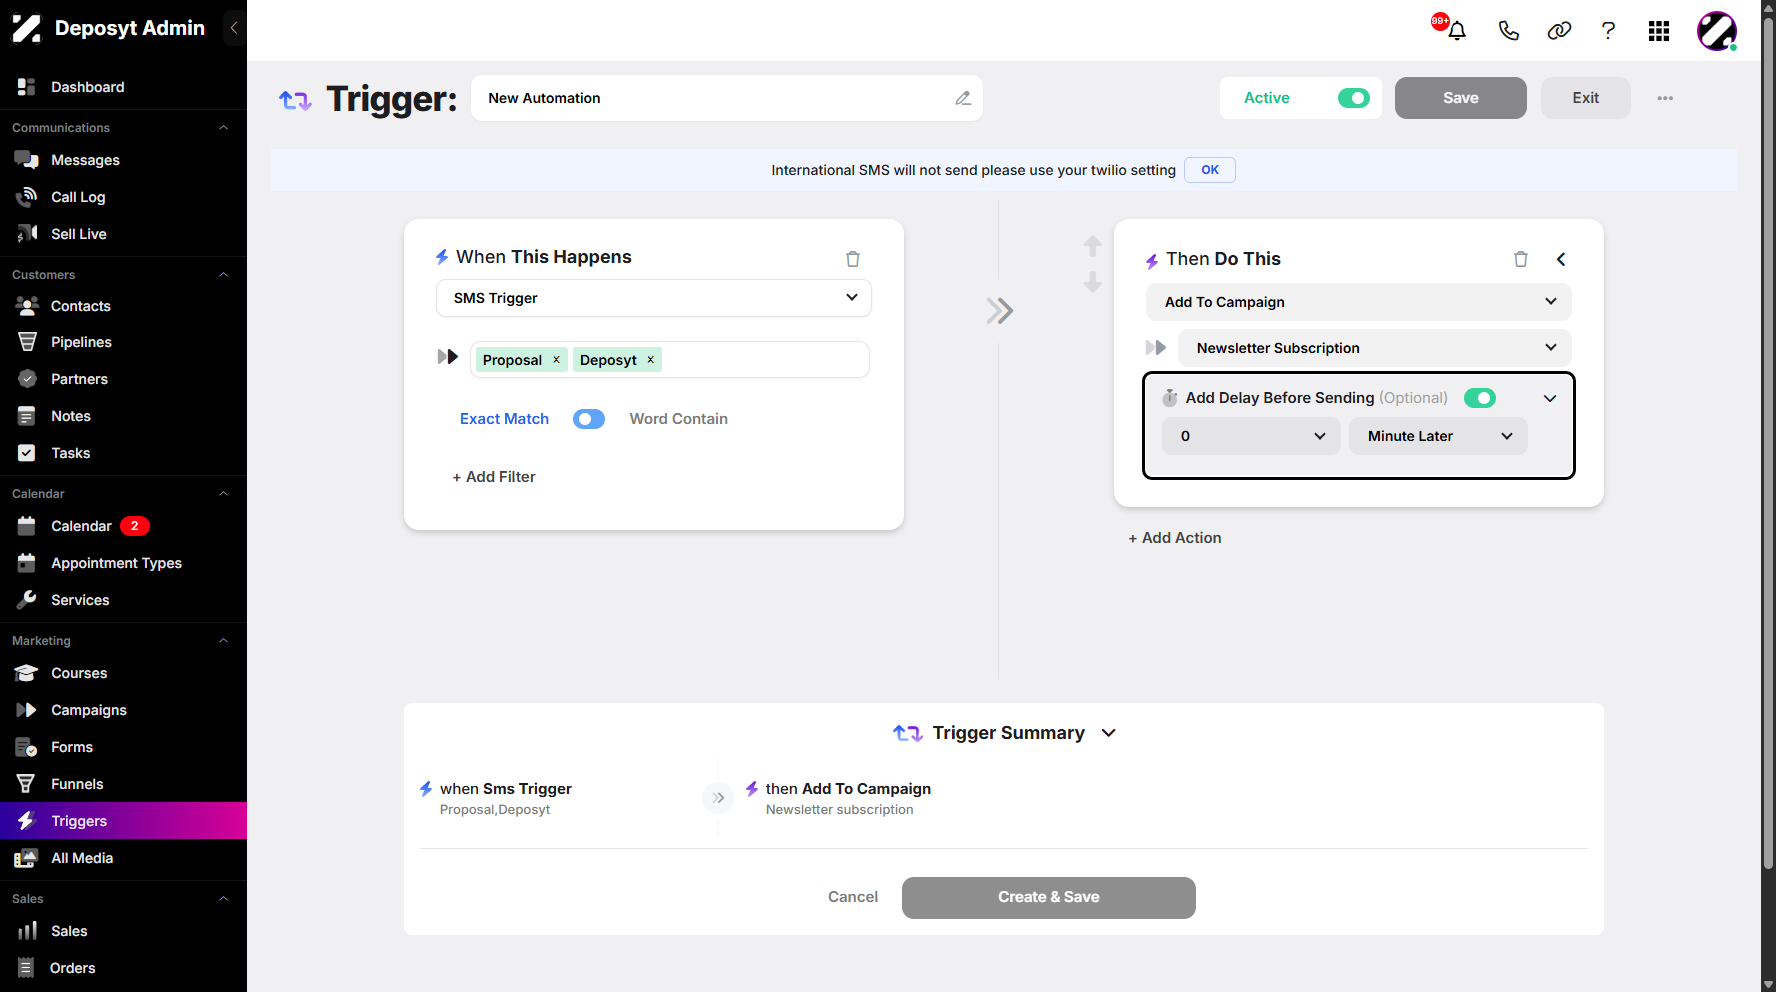Open Contacts in sidebar
The image size is (1776, 992).
pos(123,306)
